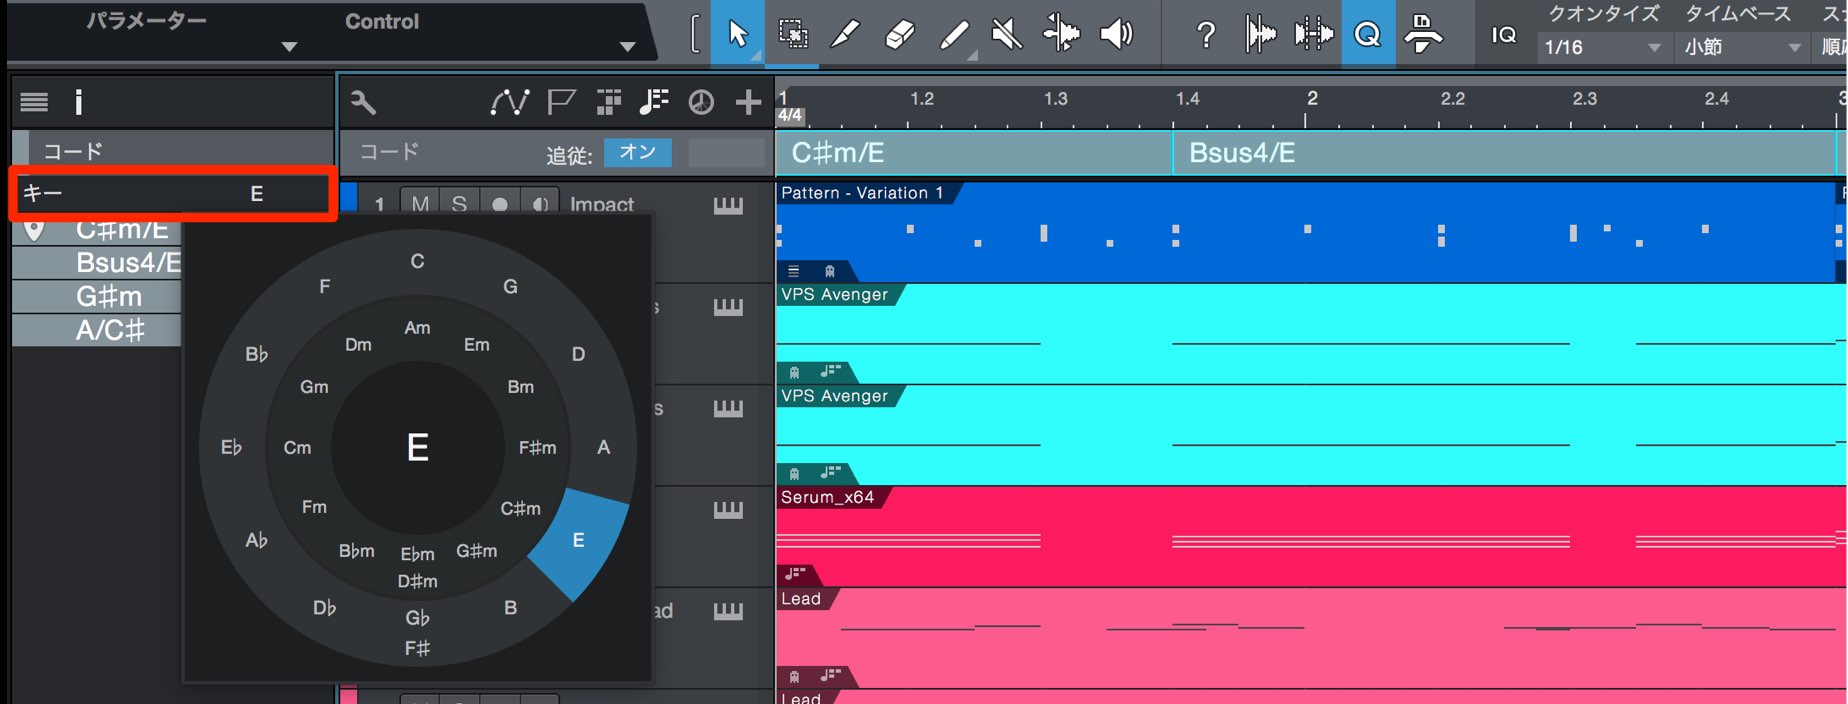Select the Range tool
1848x704 pixels.
pyautogui.click(x=793, y=34)
